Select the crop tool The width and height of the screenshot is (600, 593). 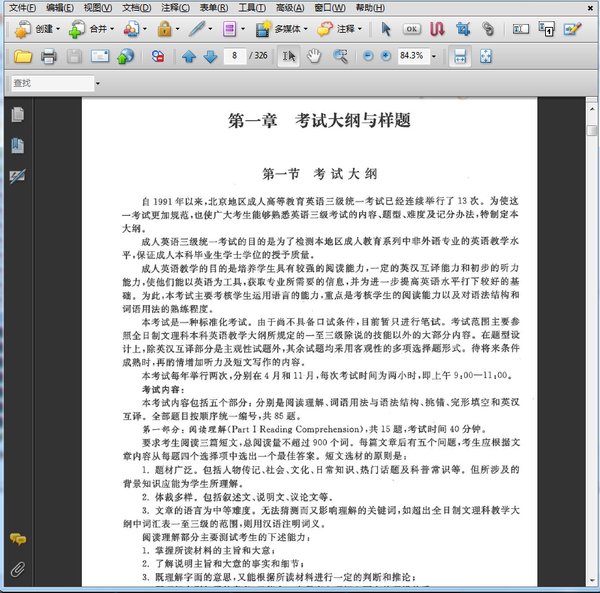tap(463, 29)
